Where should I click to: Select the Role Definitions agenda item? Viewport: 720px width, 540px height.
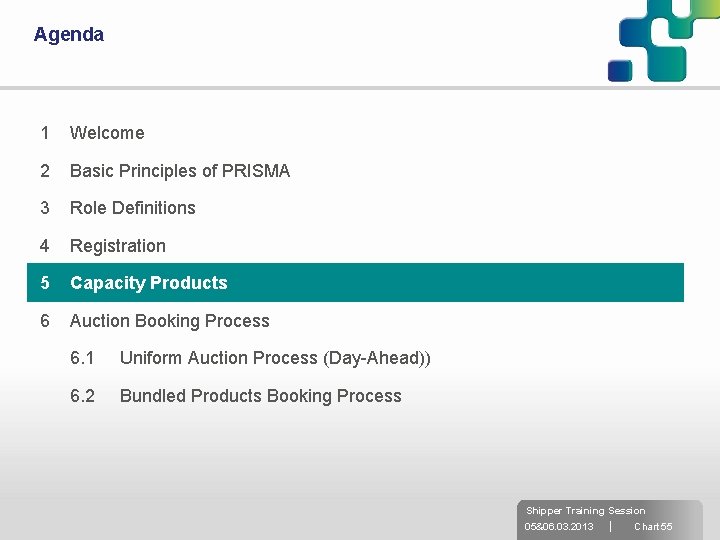coord(133,208)
